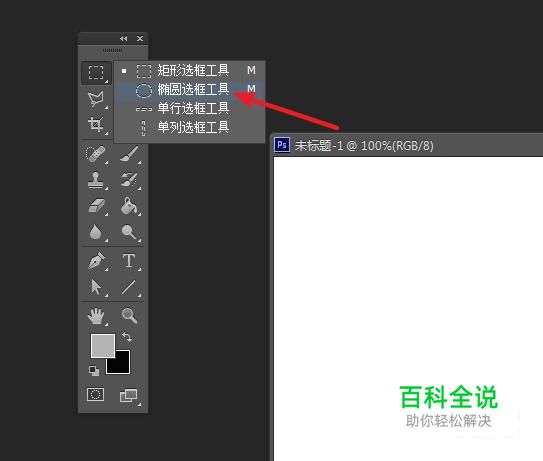543x461 pixels.
Task: Select the Path Selection arrow tool
Action: (96, 287)
